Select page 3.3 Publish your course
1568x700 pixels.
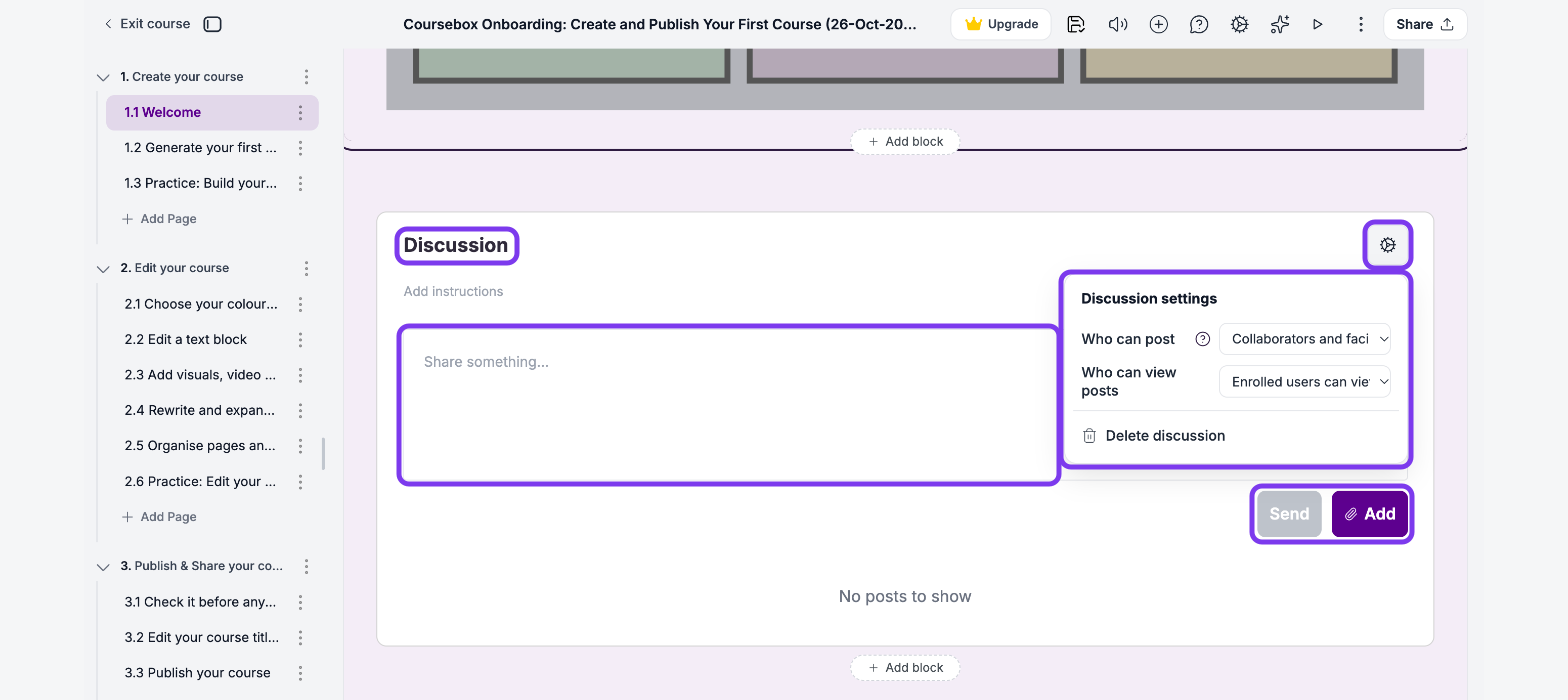(198, 673)
